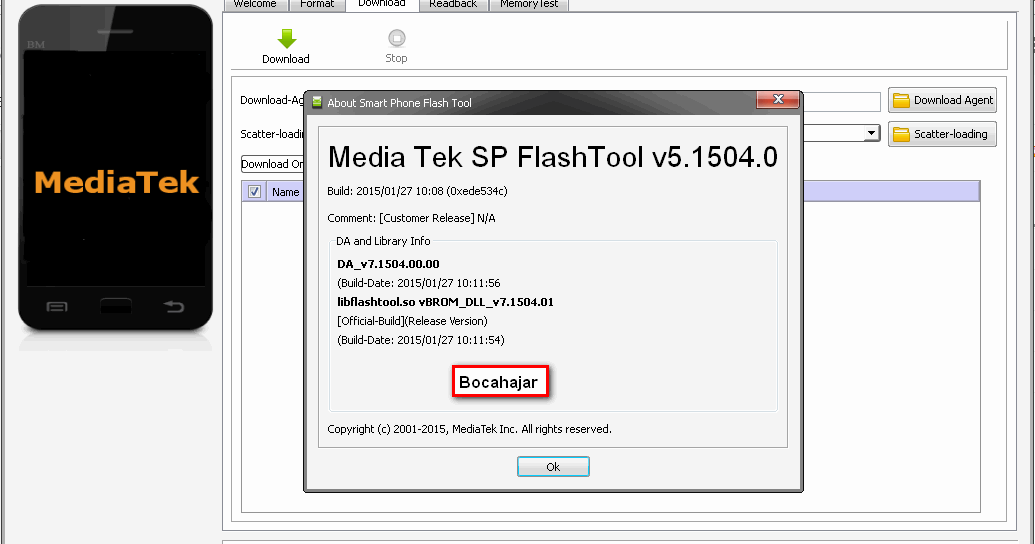Click the green Download arrow icon
The height and width of the screenshot is (544, 1035).
pos(286,39)
